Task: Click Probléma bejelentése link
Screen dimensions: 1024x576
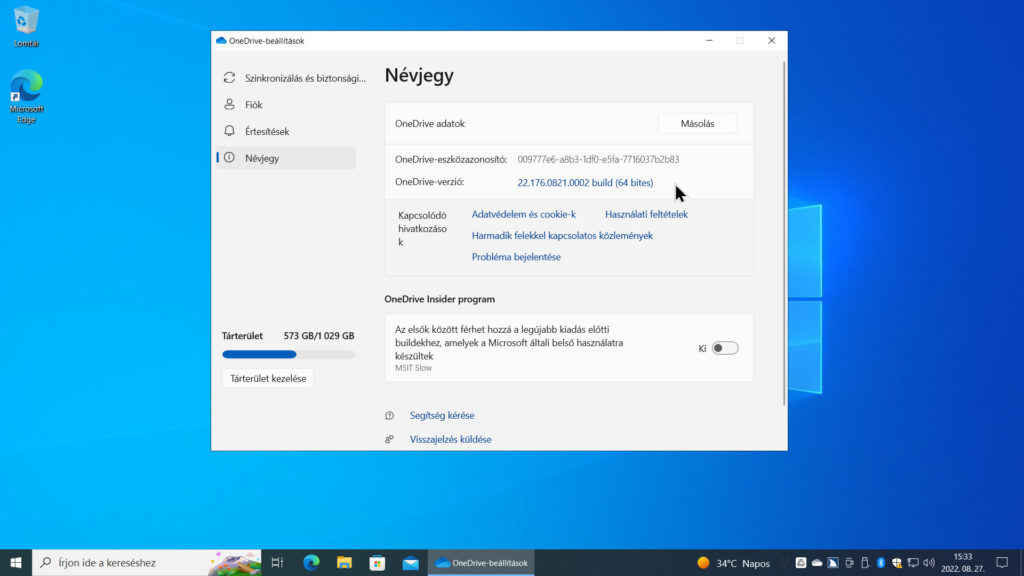Action: click(x=516, y=257)
